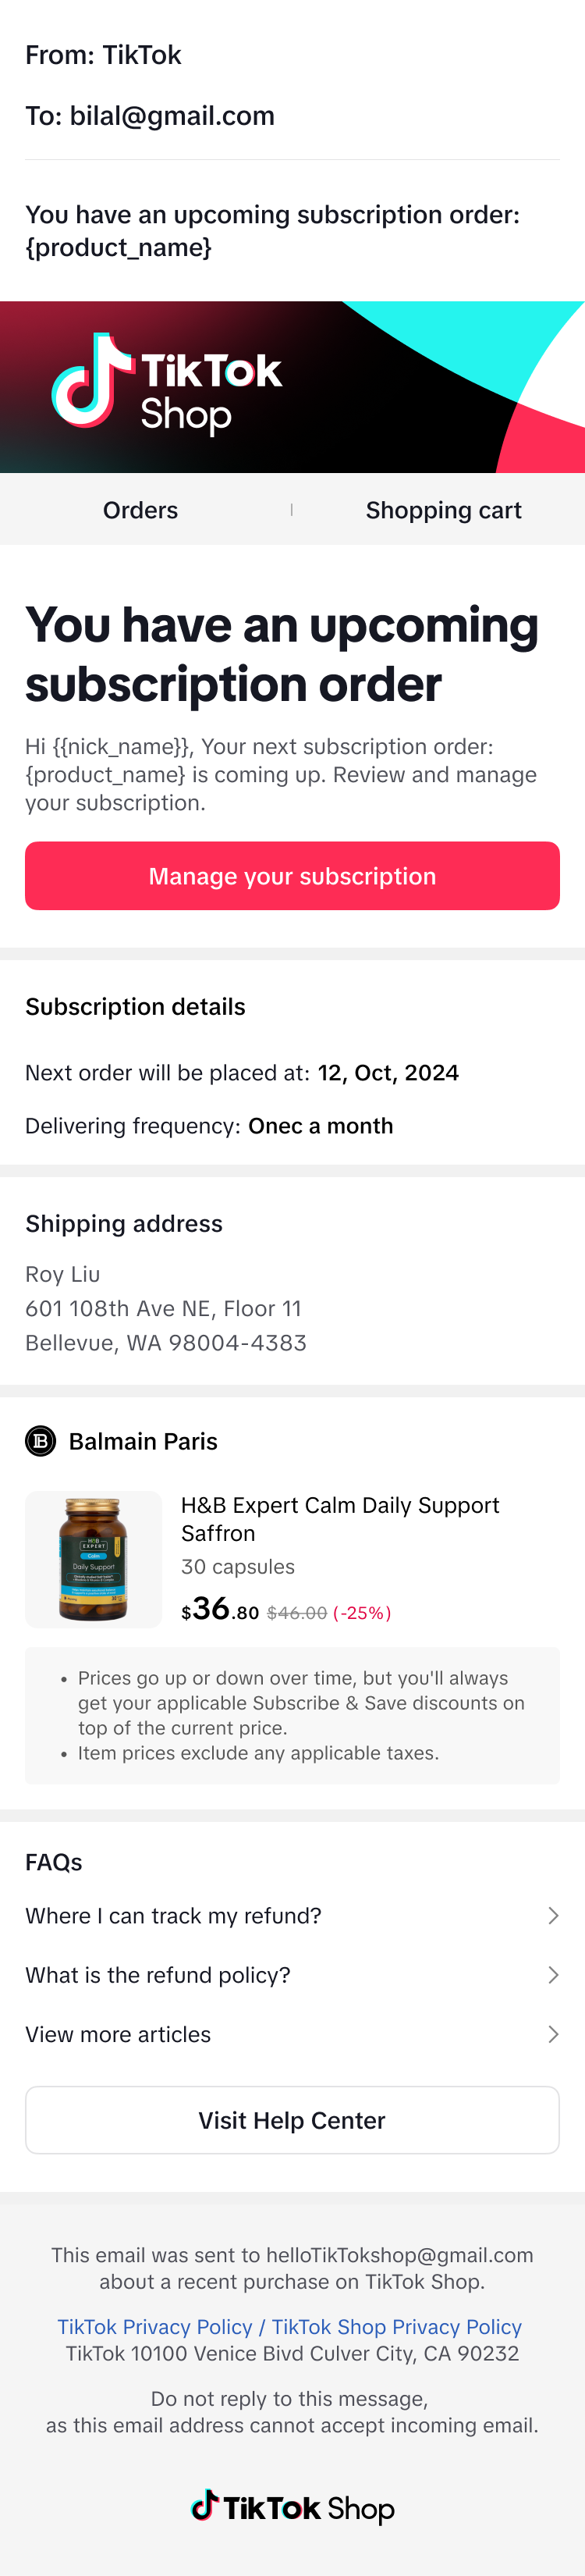Screen dimensions: 585x2576
Task: Click the Visit Help Center button
Action: (292, 2120)
